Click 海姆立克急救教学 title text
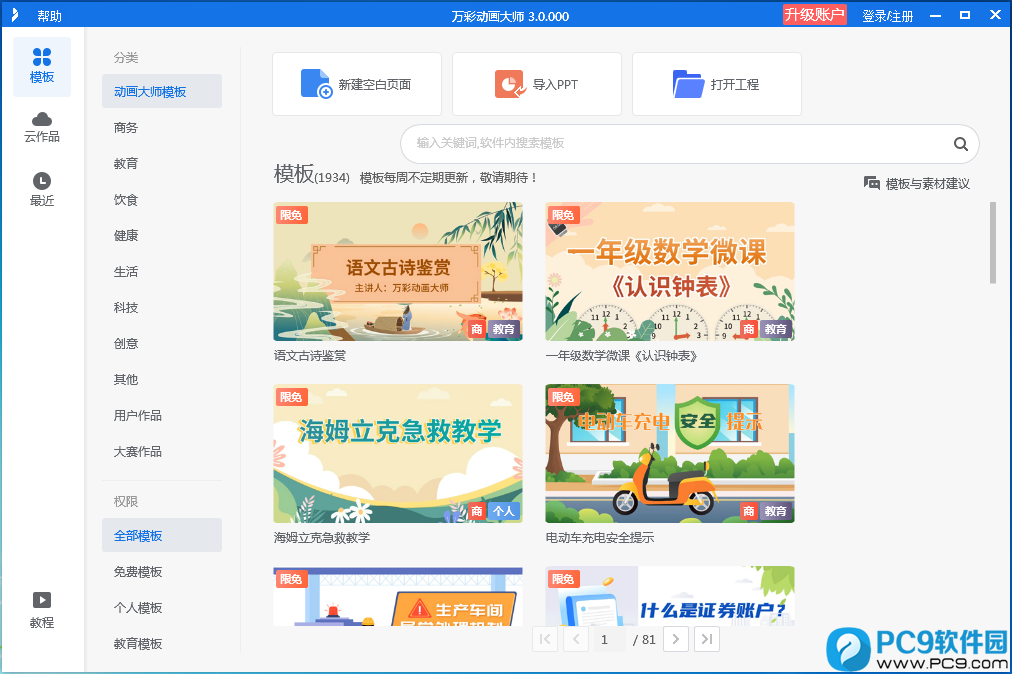 (x=321, y=537)
